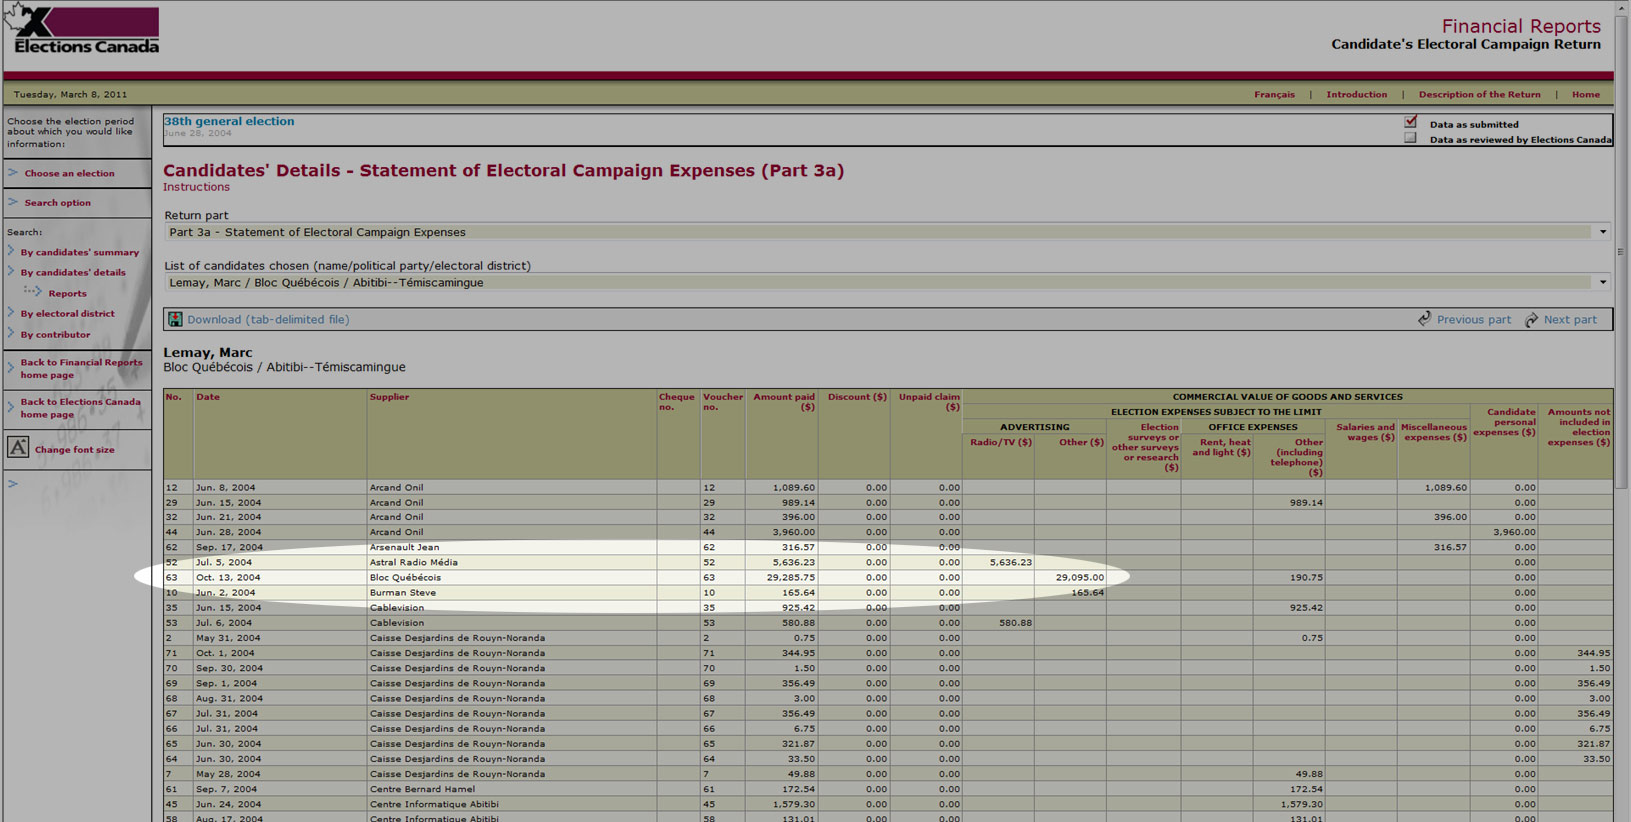1631x822 pixels.
Task: Click the Next part arrow icon
Action: pyautogui.click(x=1531, y=319)
